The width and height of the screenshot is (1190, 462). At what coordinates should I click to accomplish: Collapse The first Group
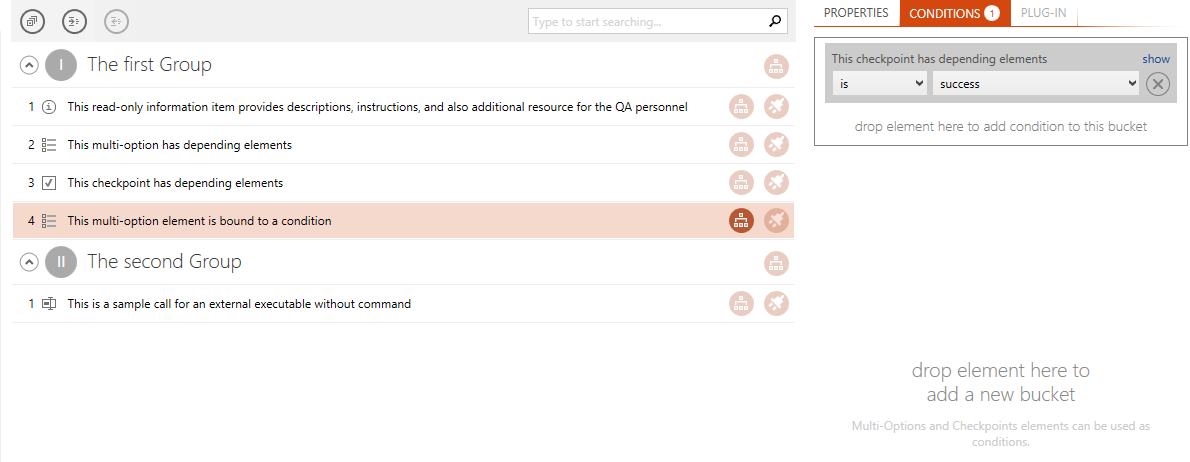pyautogui.click(x=28, y=65)
